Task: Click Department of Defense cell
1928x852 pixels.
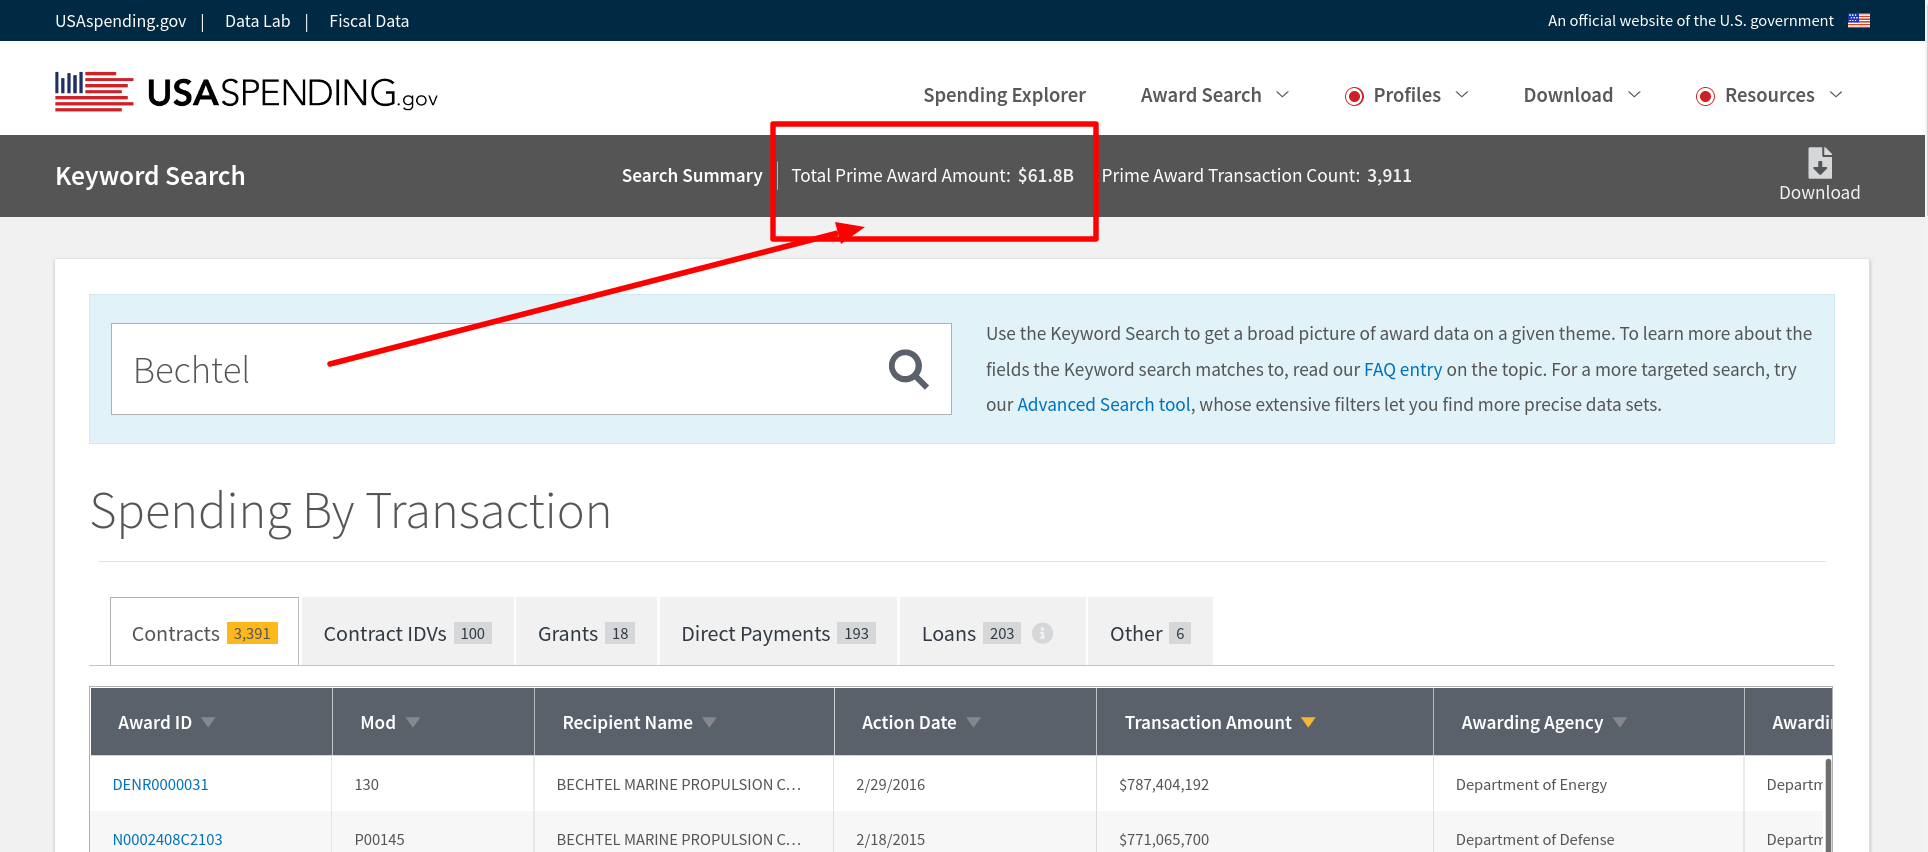Action: click(x=1535, y=839)
